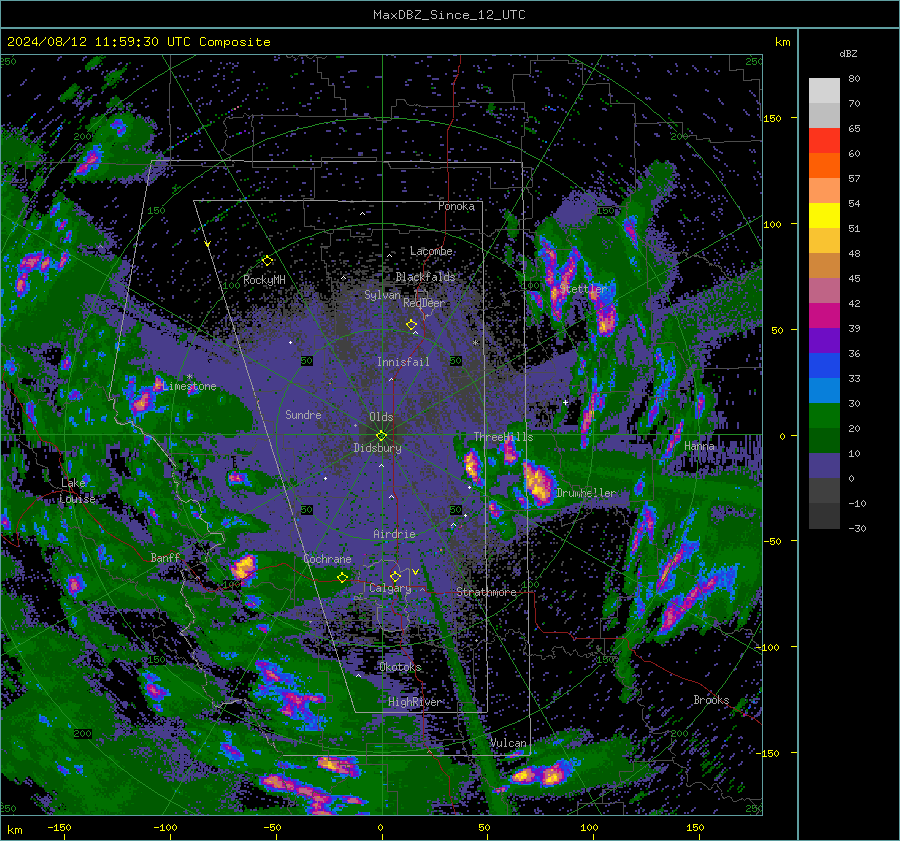
Task: Click the 2024/08/12 11:59:30 UTC Composite timestamp
Action: click(x=138, y=42)
